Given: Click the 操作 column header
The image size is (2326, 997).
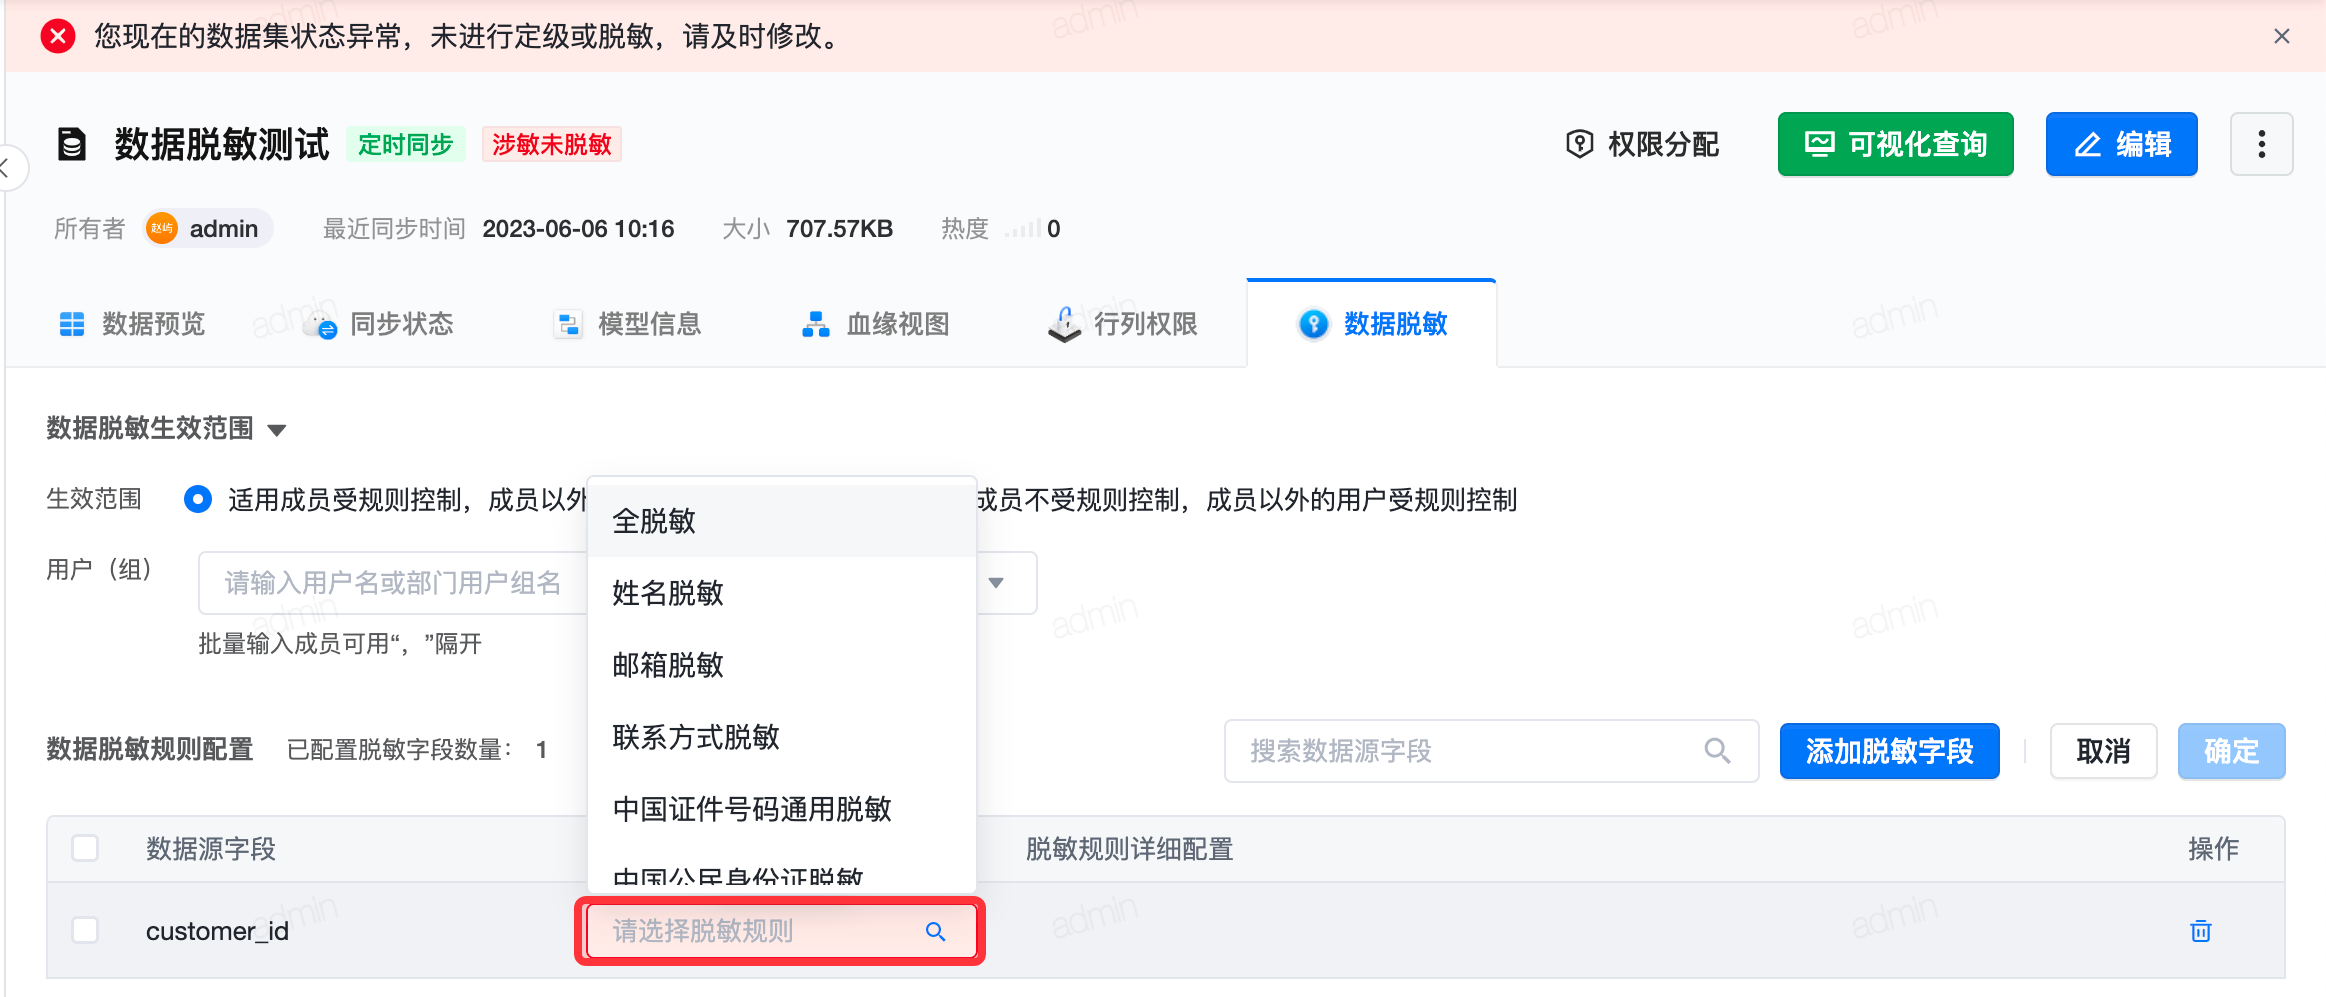Looking at the screenshot, I should coord(2213,849).
